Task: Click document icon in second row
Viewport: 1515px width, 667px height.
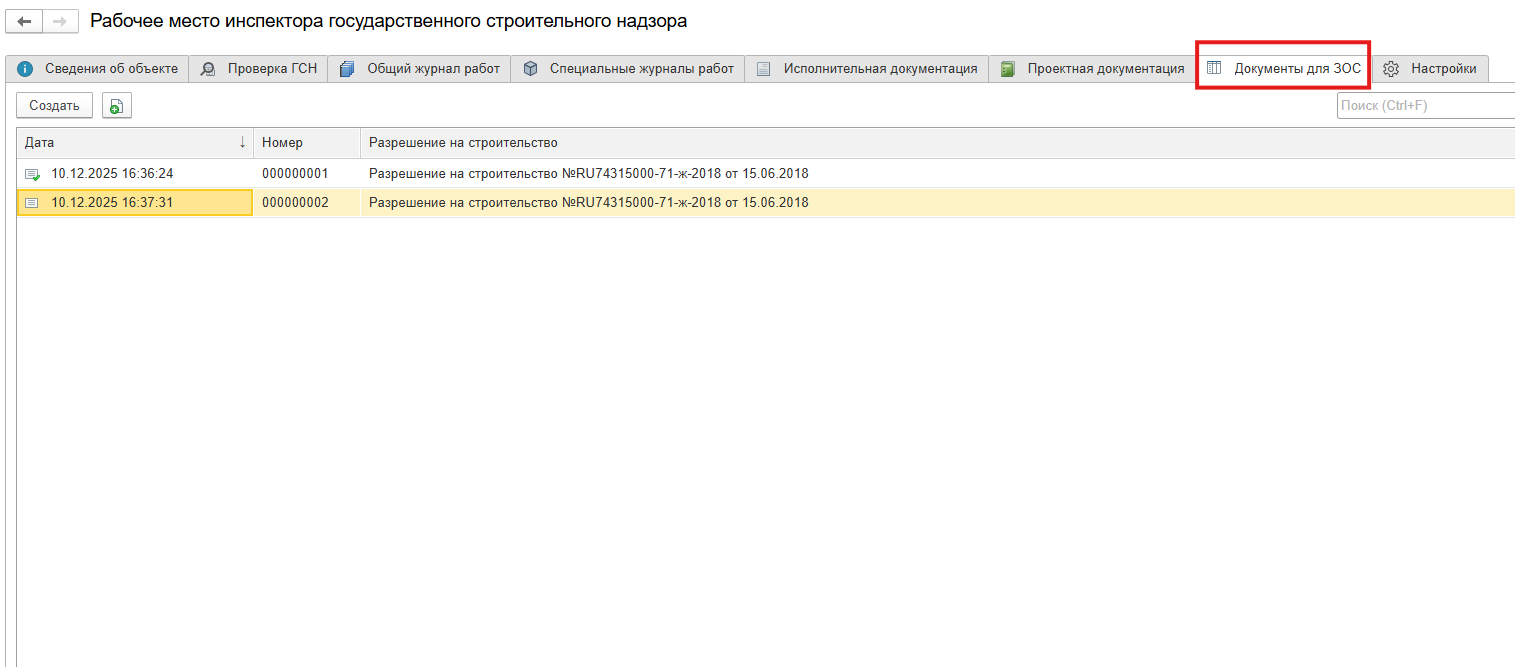Action: tap(32, 203)
